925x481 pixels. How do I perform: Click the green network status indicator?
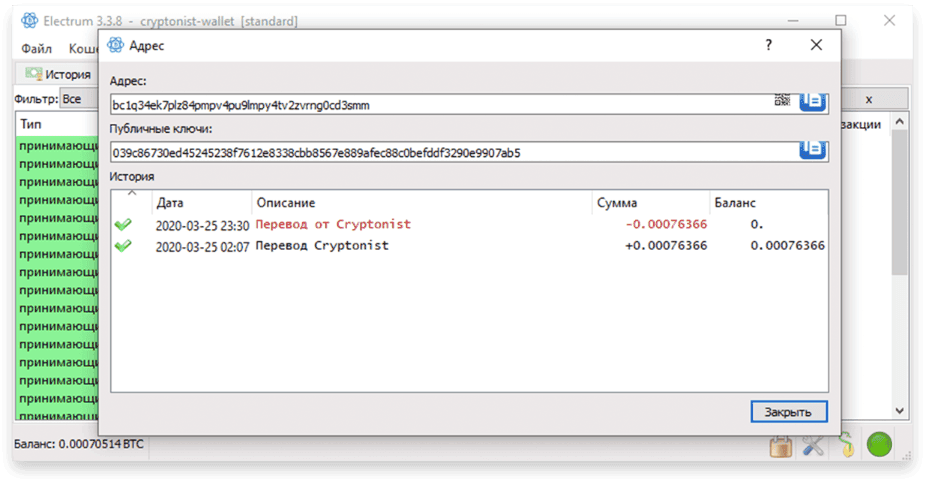point(879,444)
